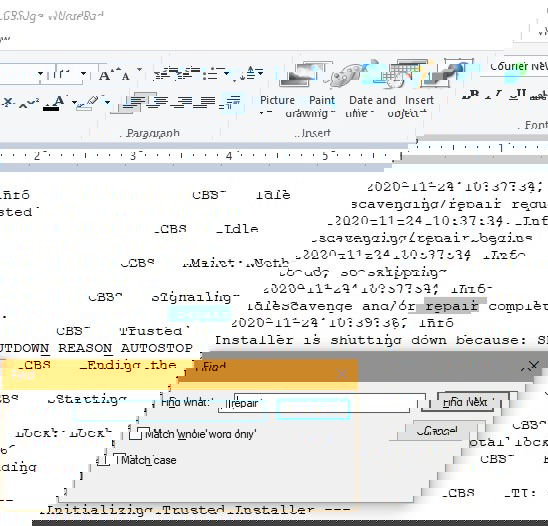Click the Find Next button
This screenshot has height=526, width=548.
click(465, 402)
